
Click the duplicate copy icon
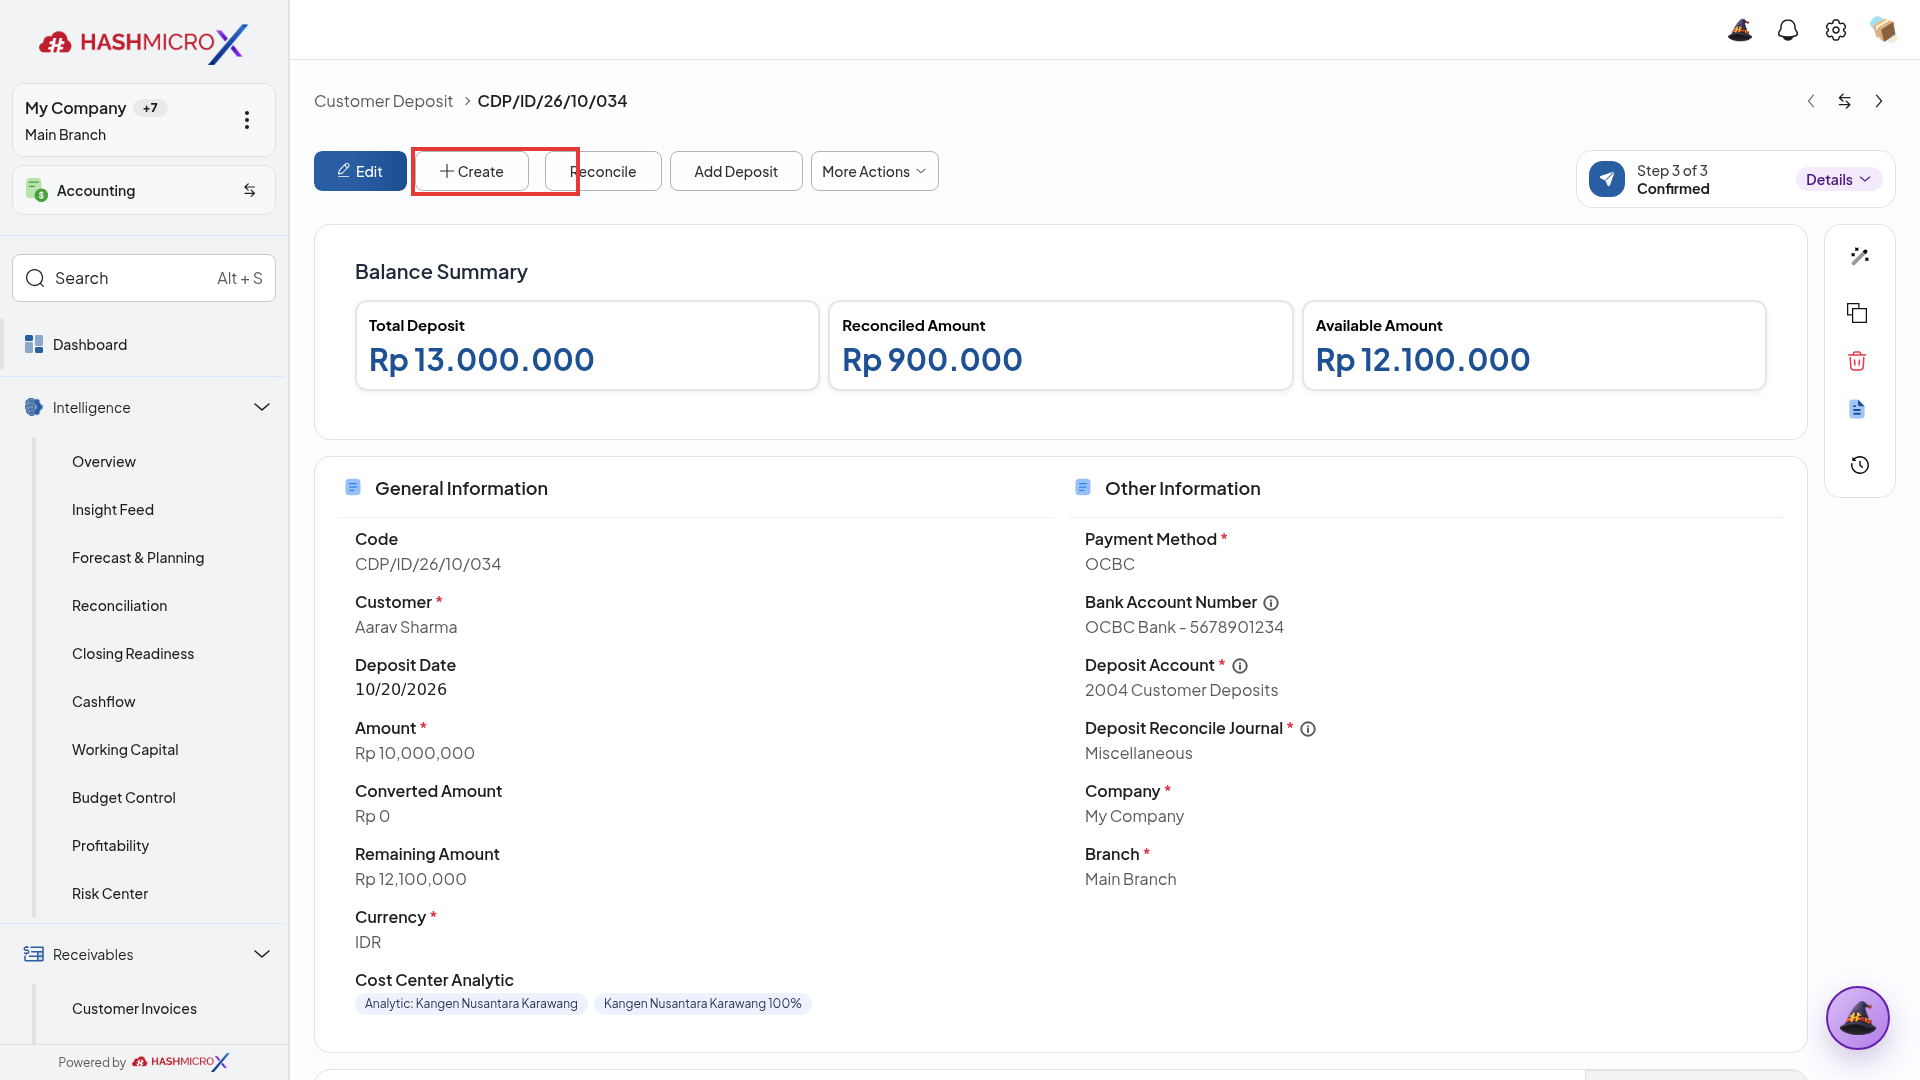(x=1857, y=313)
